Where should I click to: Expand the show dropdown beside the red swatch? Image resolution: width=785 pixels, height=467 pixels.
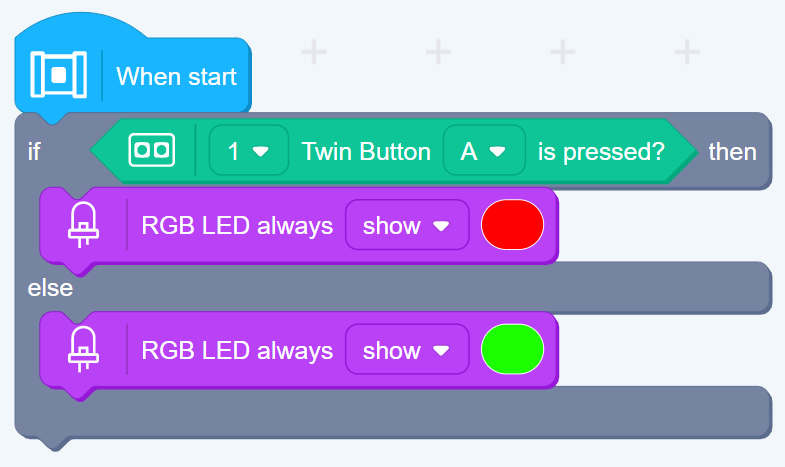click(406, 226)
